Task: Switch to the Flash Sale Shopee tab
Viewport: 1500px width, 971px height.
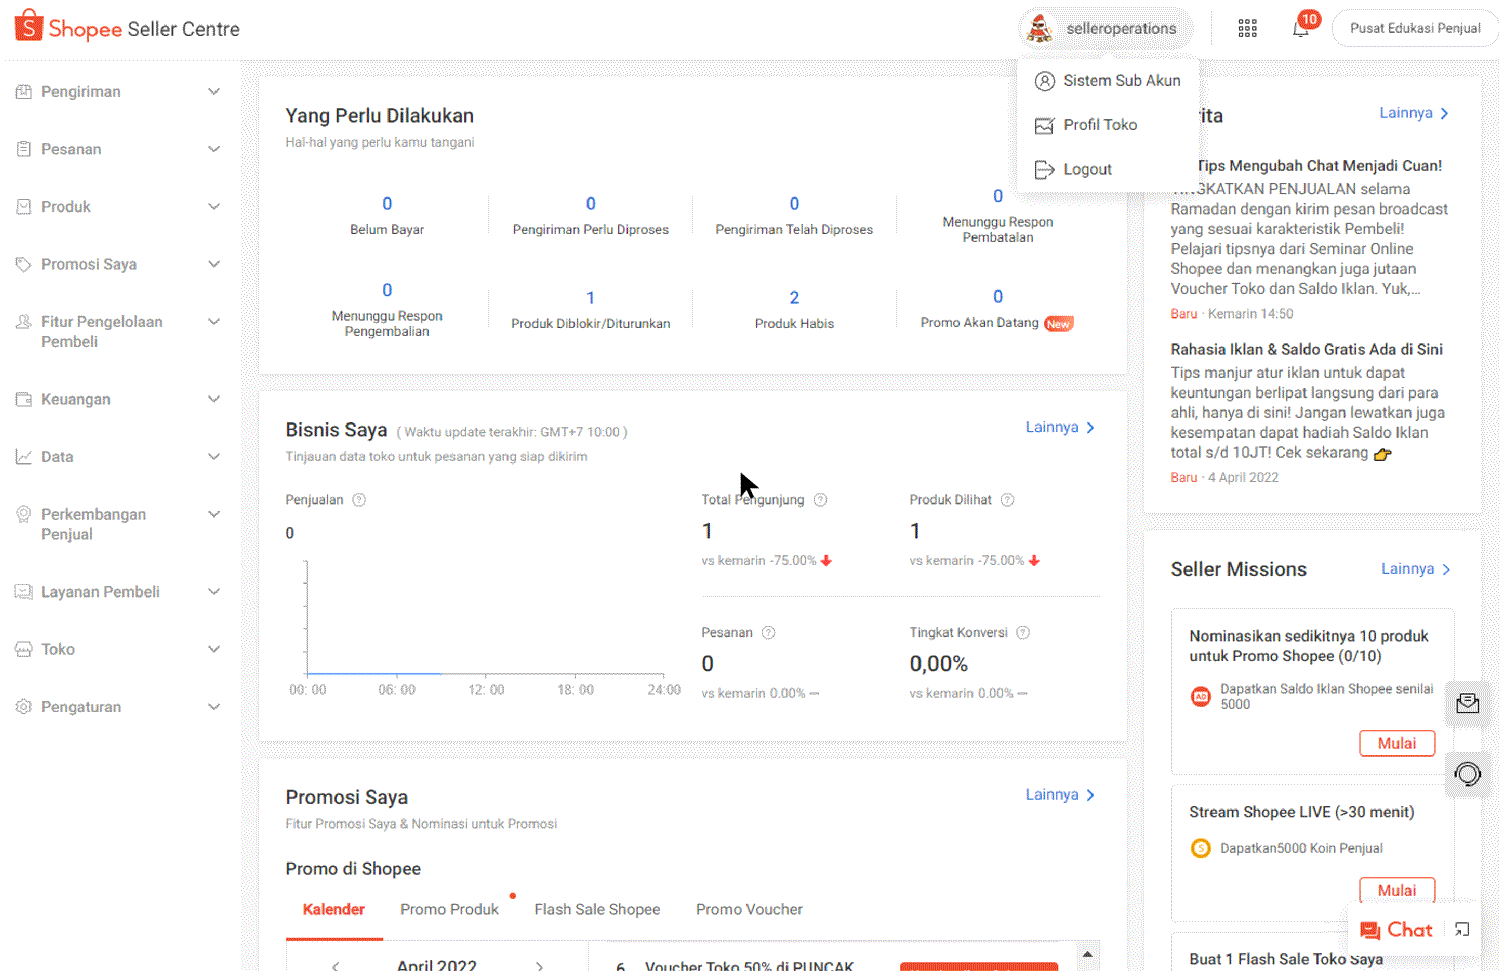Action: (597, 910)
